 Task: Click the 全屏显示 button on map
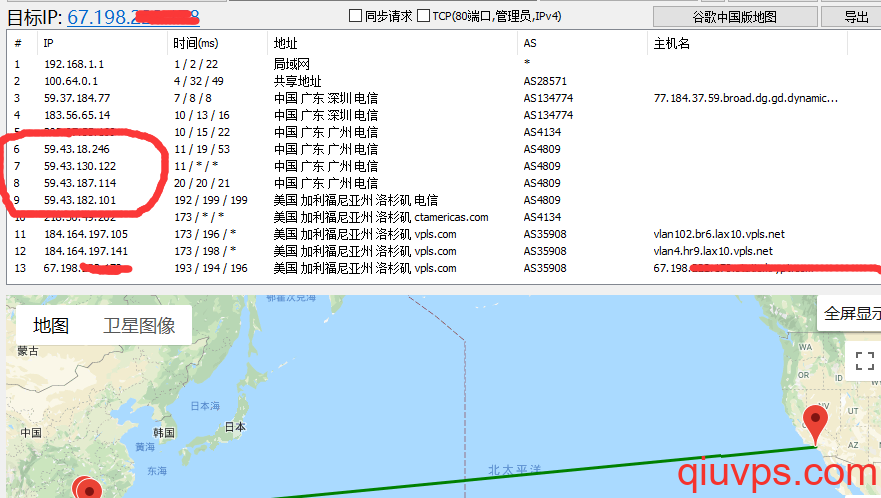[852, 313]
